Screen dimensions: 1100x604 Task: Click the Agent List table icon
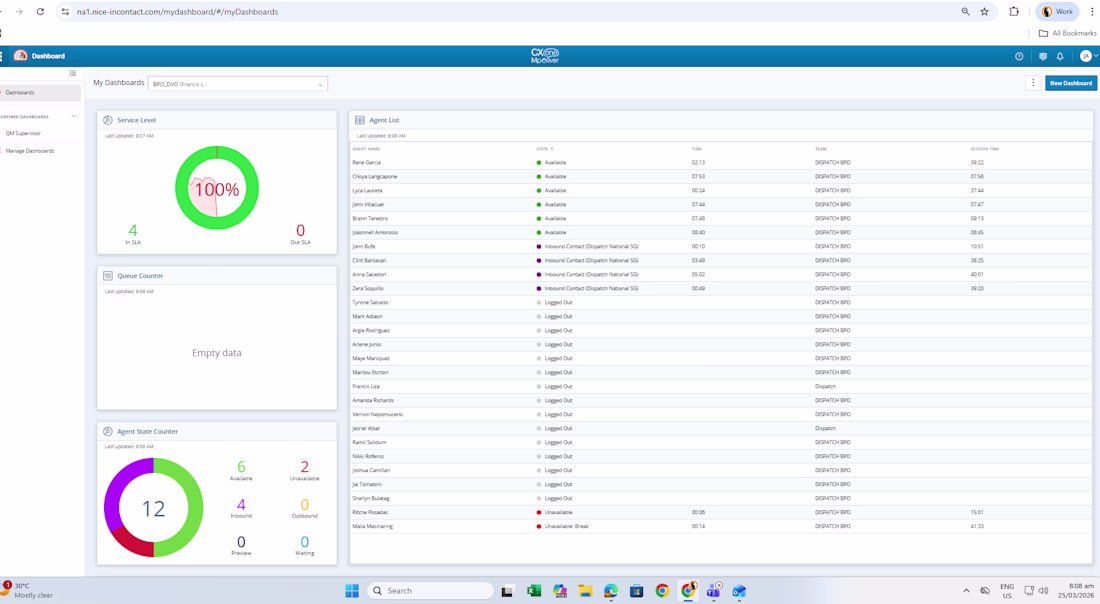(x=360, y=120)
